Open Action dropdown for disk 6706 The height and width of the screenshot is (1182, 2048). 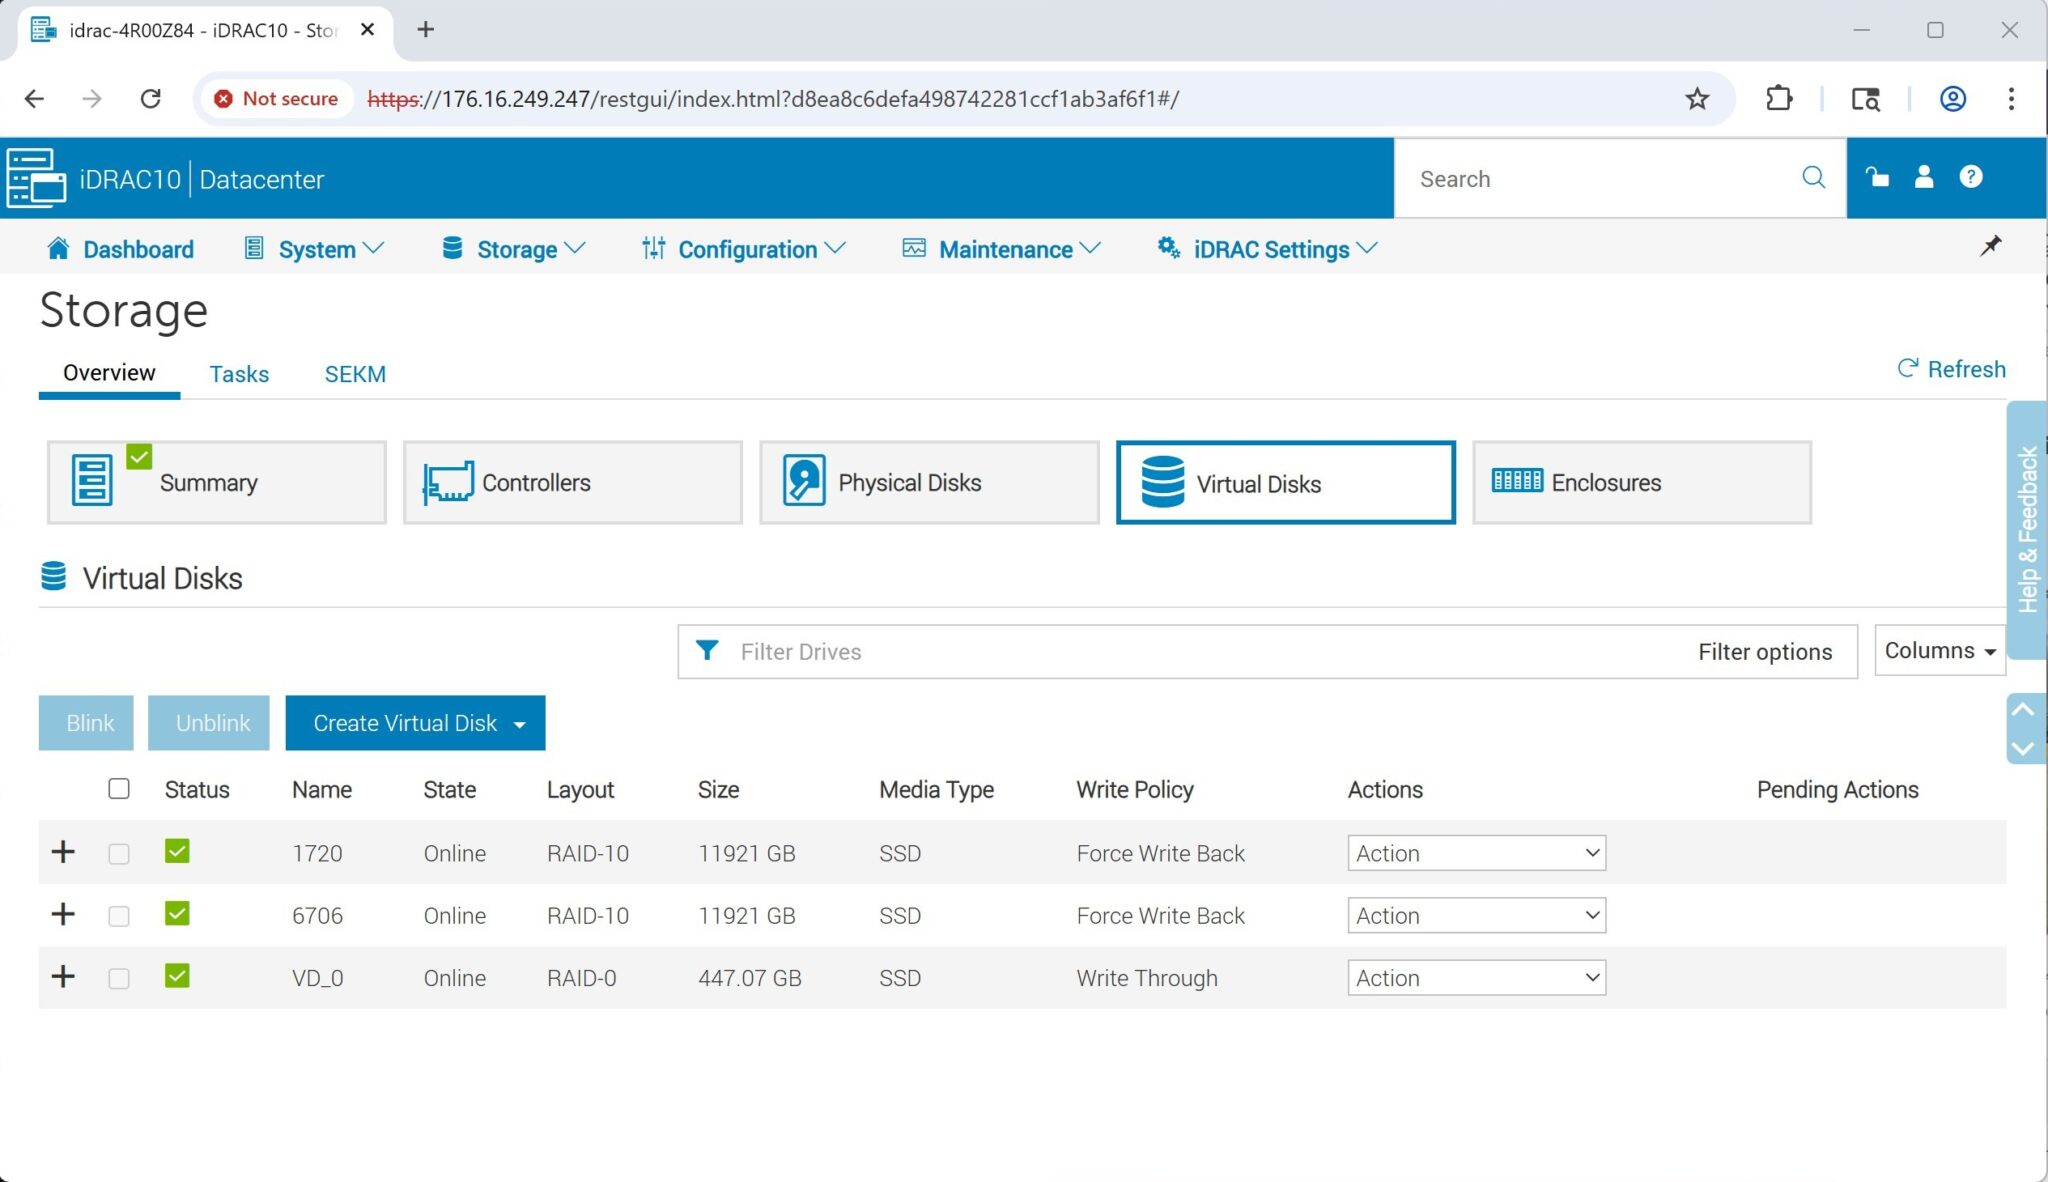pyautogui.click(x=1476, y=915)
